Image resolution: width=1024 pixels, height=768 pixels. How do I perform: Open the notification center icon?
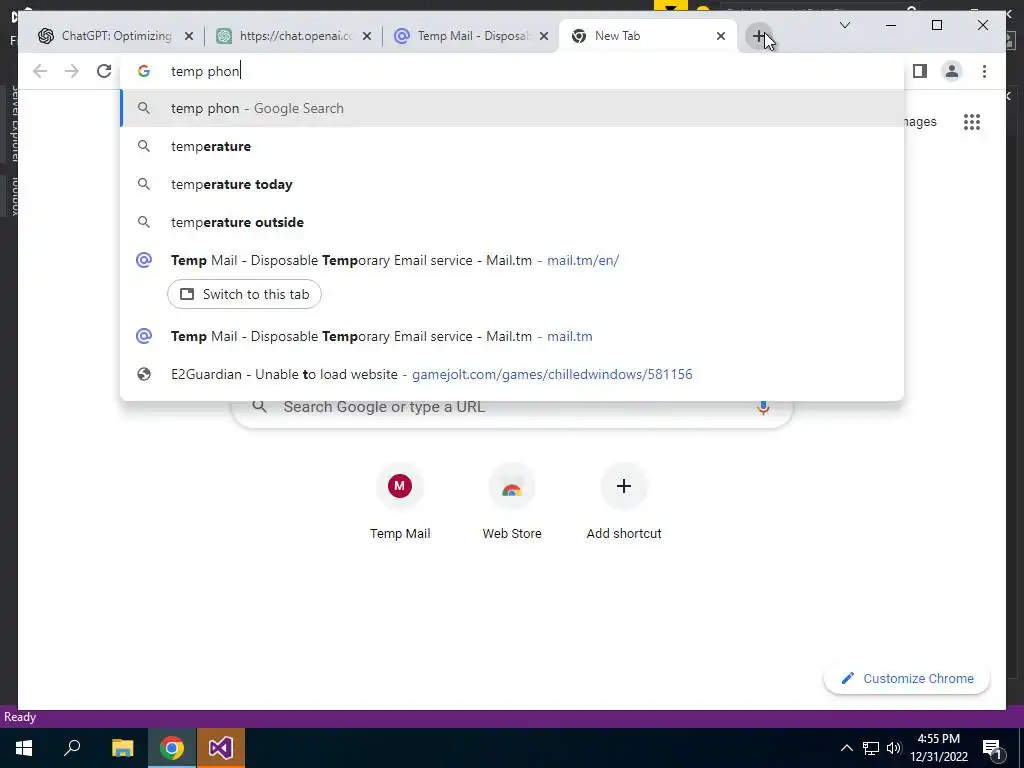point(992,748)
